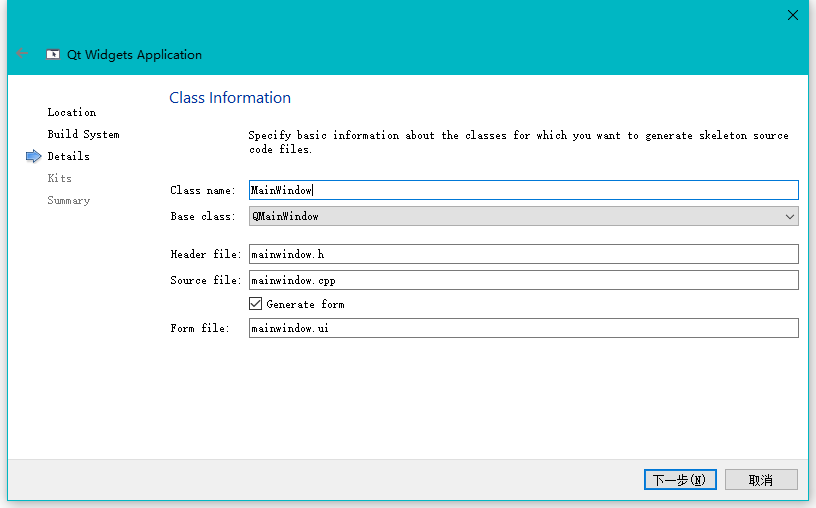Select the Details wizard step
The image size is (816, 508).
point(68,156)
